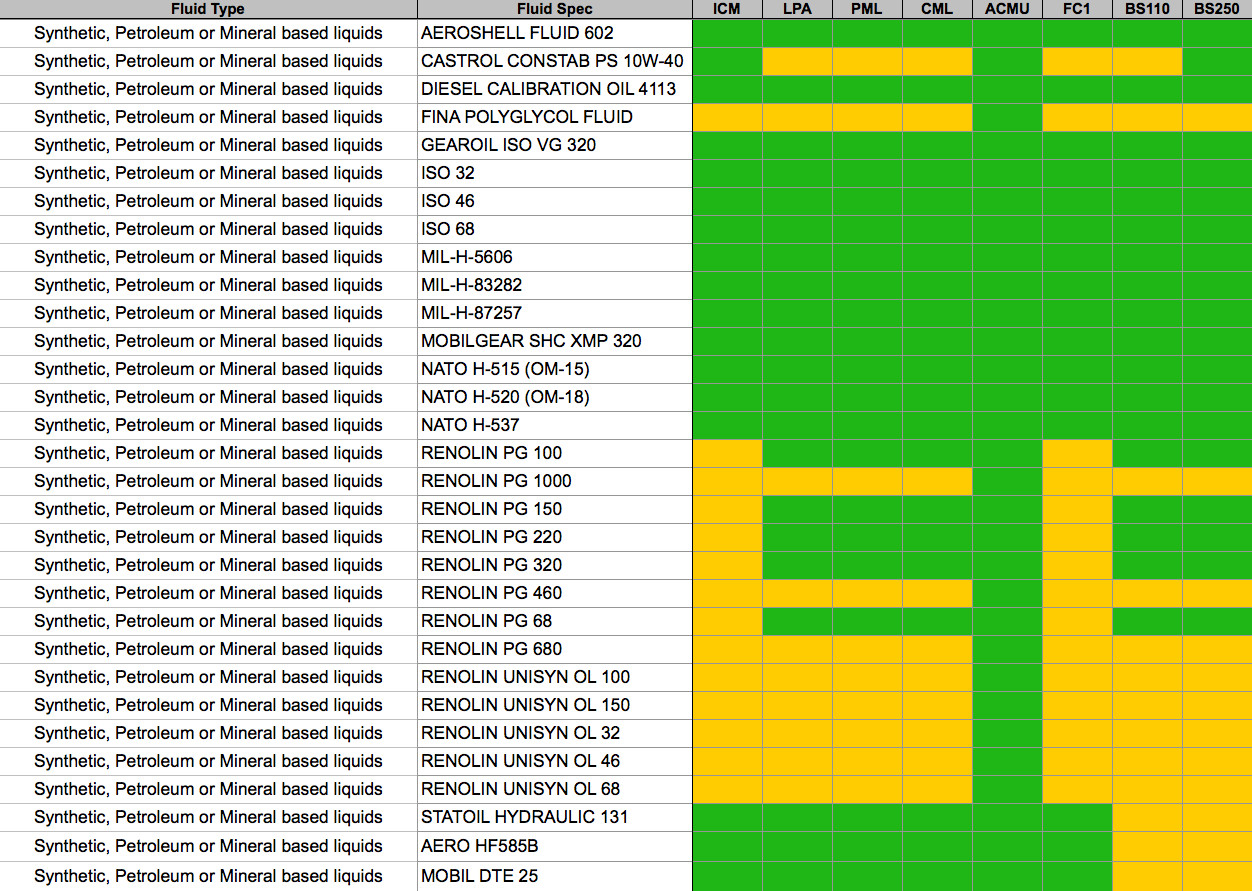Click green FC1 cell in MOBIL DTE 25 row
This screenshot has width=1252, height=891.
[x=1077, y=876]
